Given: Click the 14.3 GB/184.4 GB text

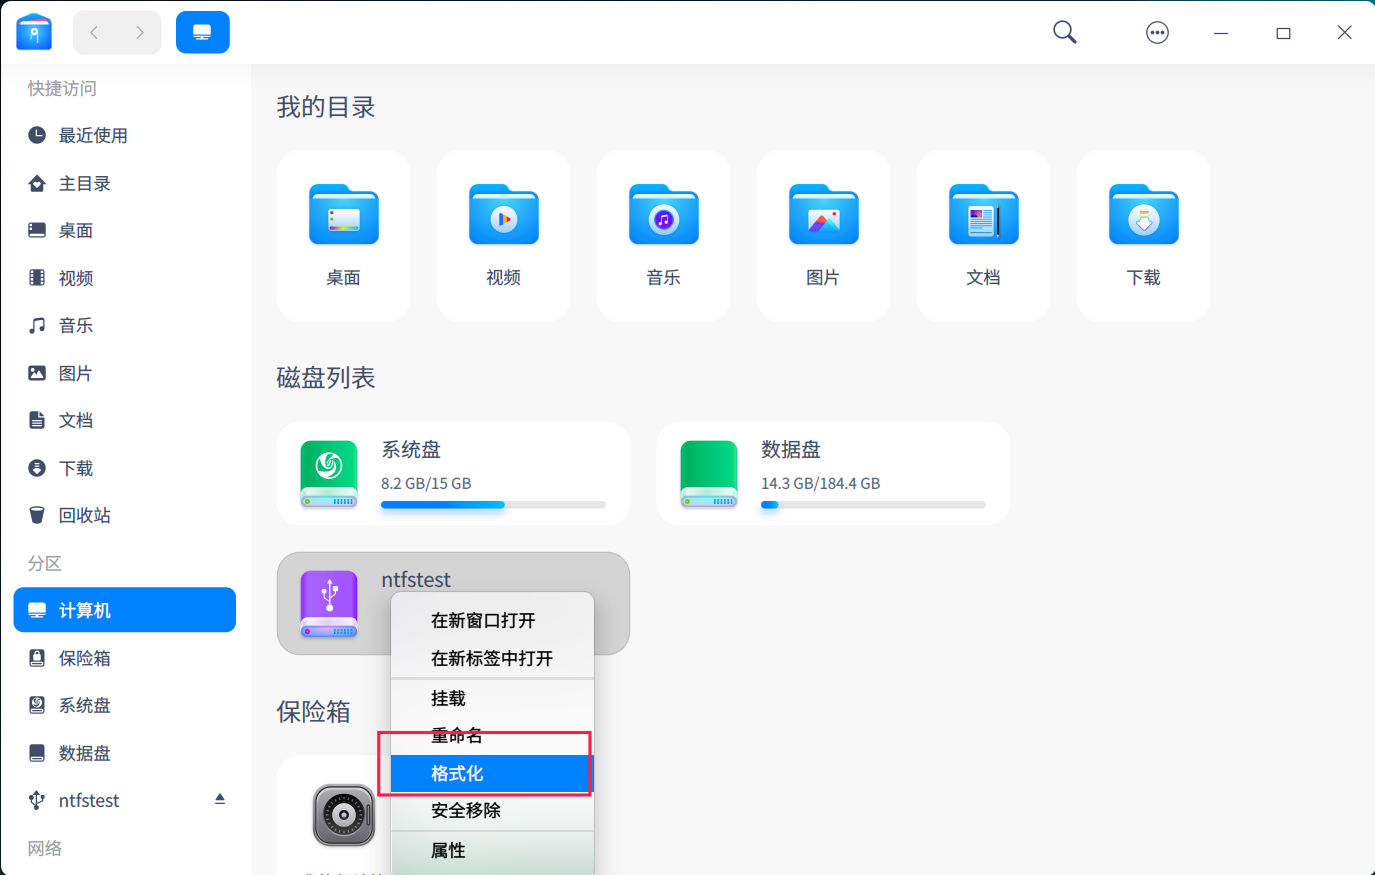Looking at the screenshot, I should (821, 483).
